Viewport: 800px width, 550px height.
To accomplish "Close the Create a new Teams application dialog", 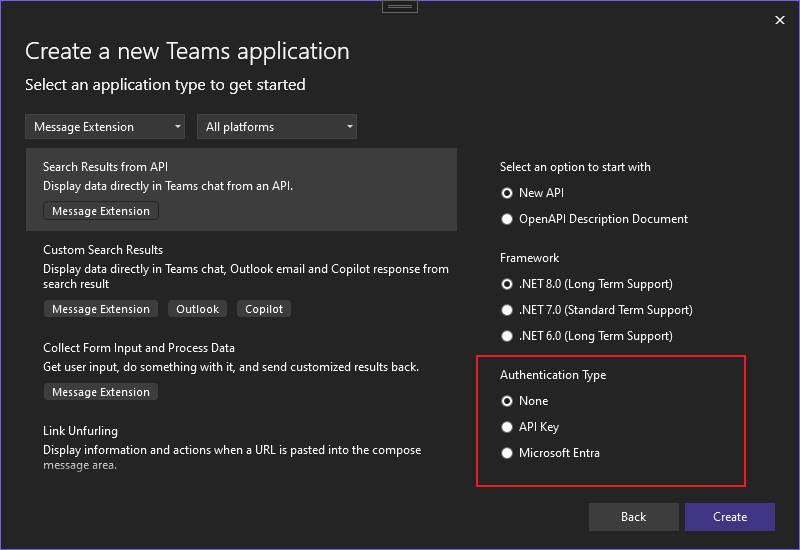I will pyautogui.click(x=780, y=20).
